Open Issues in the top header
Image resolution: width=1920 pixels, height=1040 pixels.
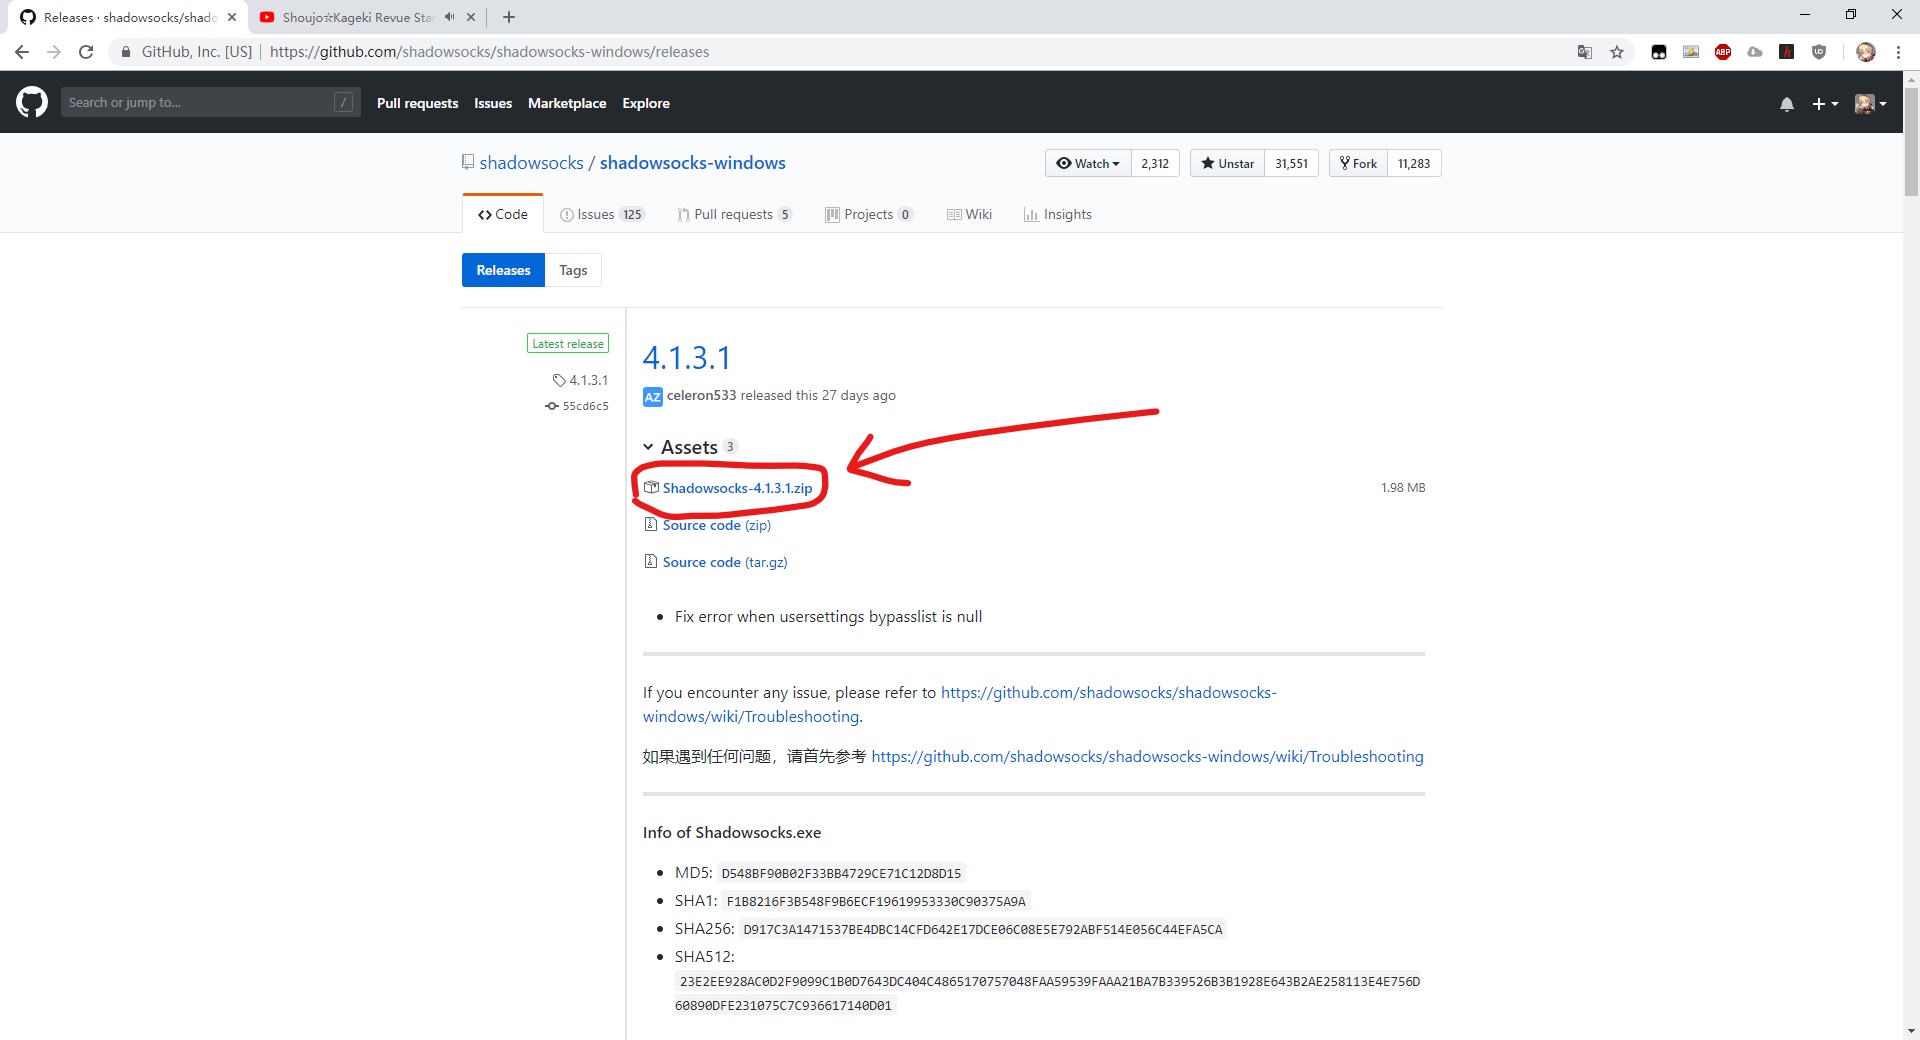pyautogui.click(x=493, y=103)
